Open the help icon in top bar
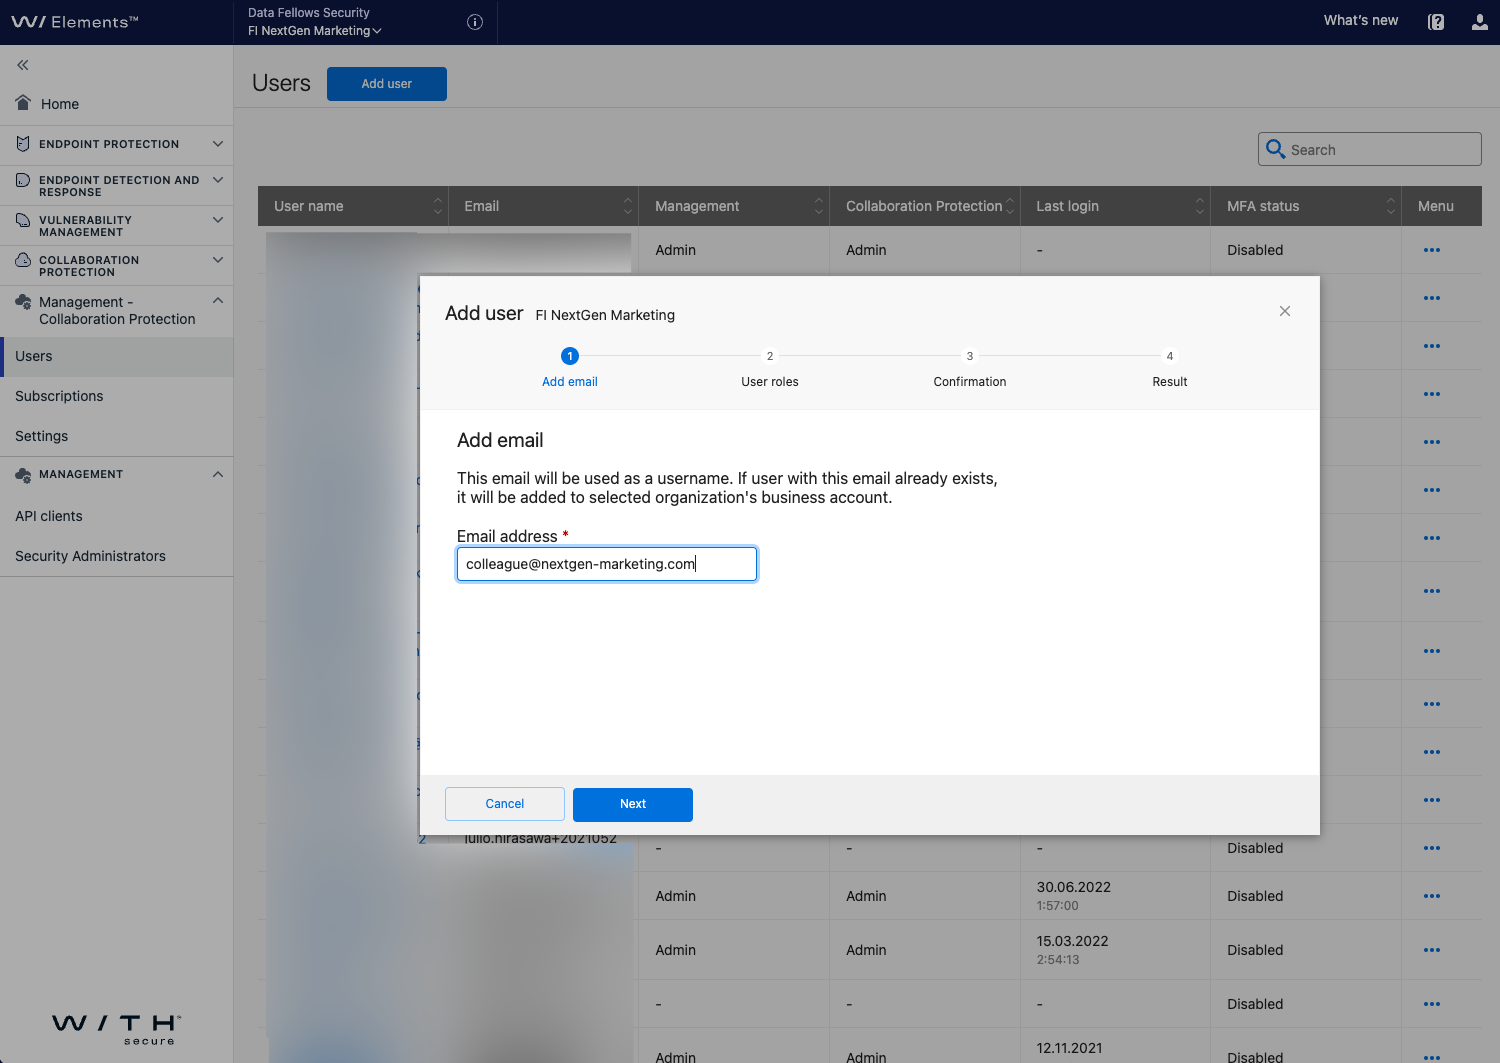1500x1063 pixels. point(1436,21)
